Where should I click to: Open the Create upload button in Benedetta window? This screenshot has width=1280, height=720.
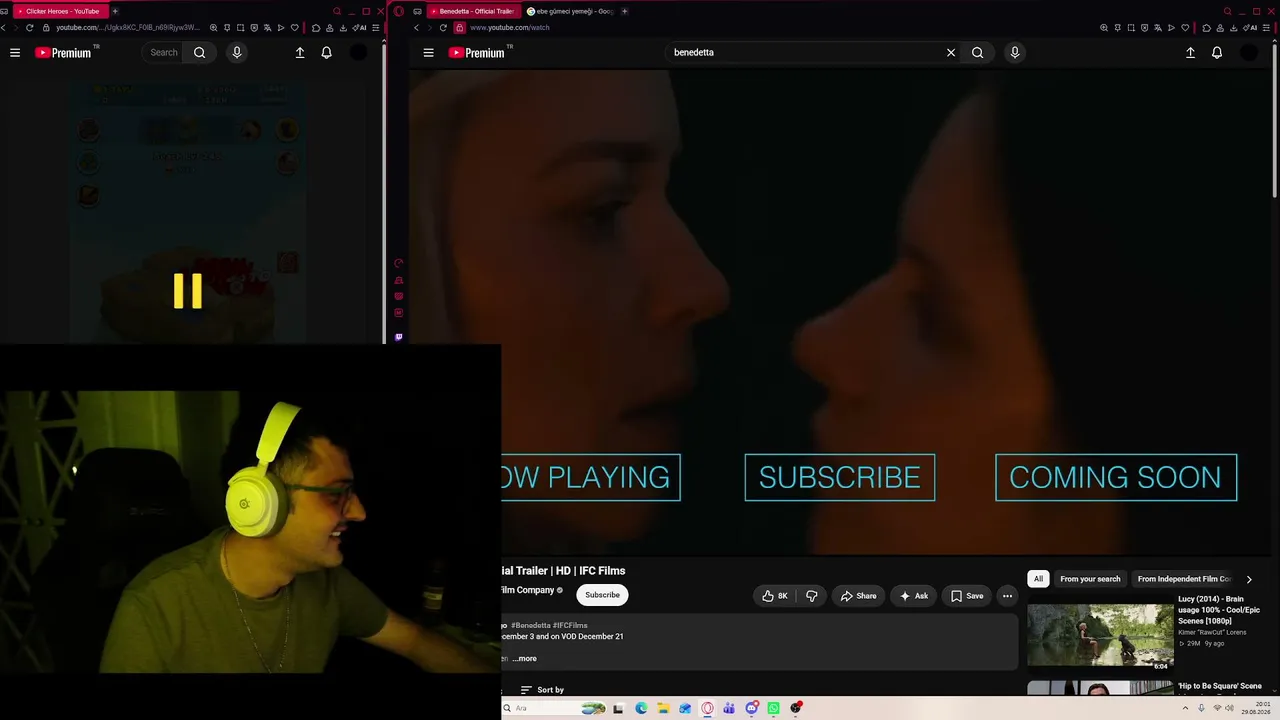[1190, 53]
